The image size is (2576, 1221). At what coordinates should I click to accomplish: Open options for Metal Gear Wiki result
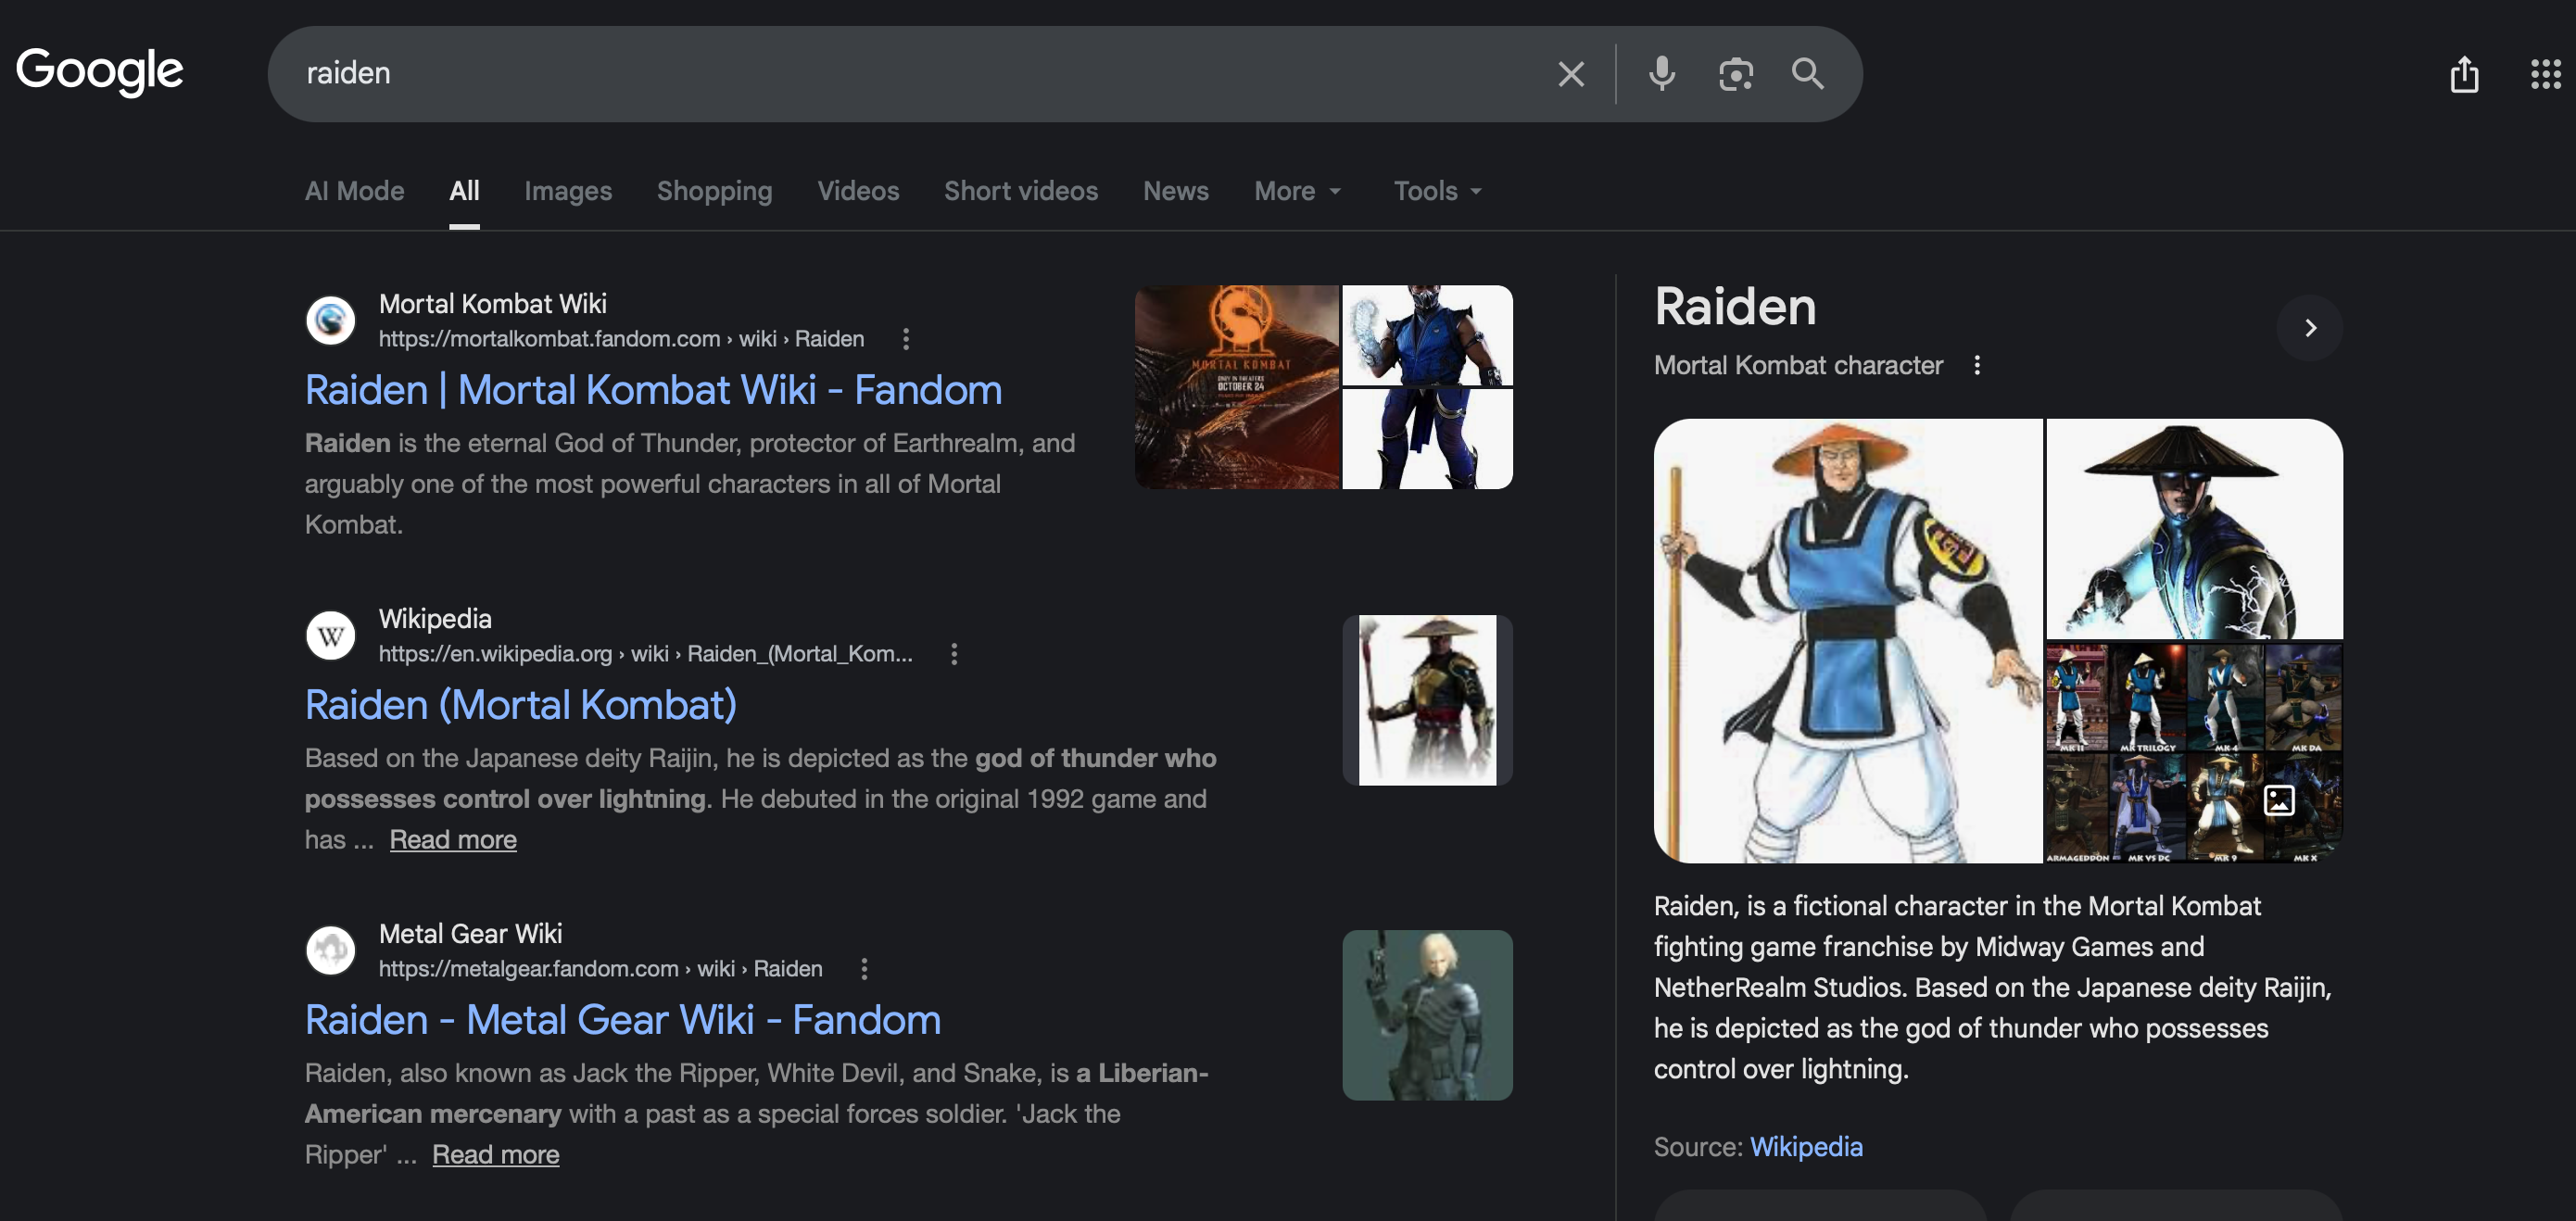[x=864, y=969]
